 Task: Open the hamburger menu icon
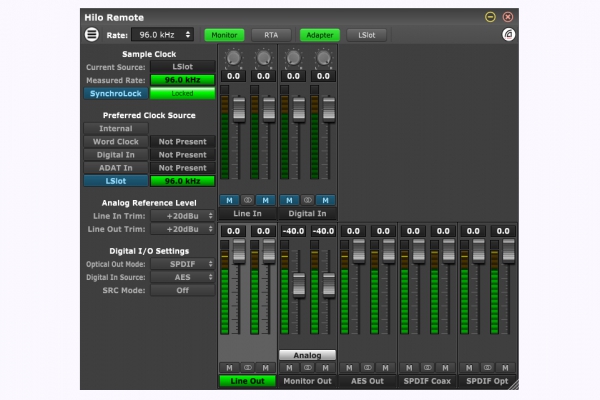[x=92, y=34]
